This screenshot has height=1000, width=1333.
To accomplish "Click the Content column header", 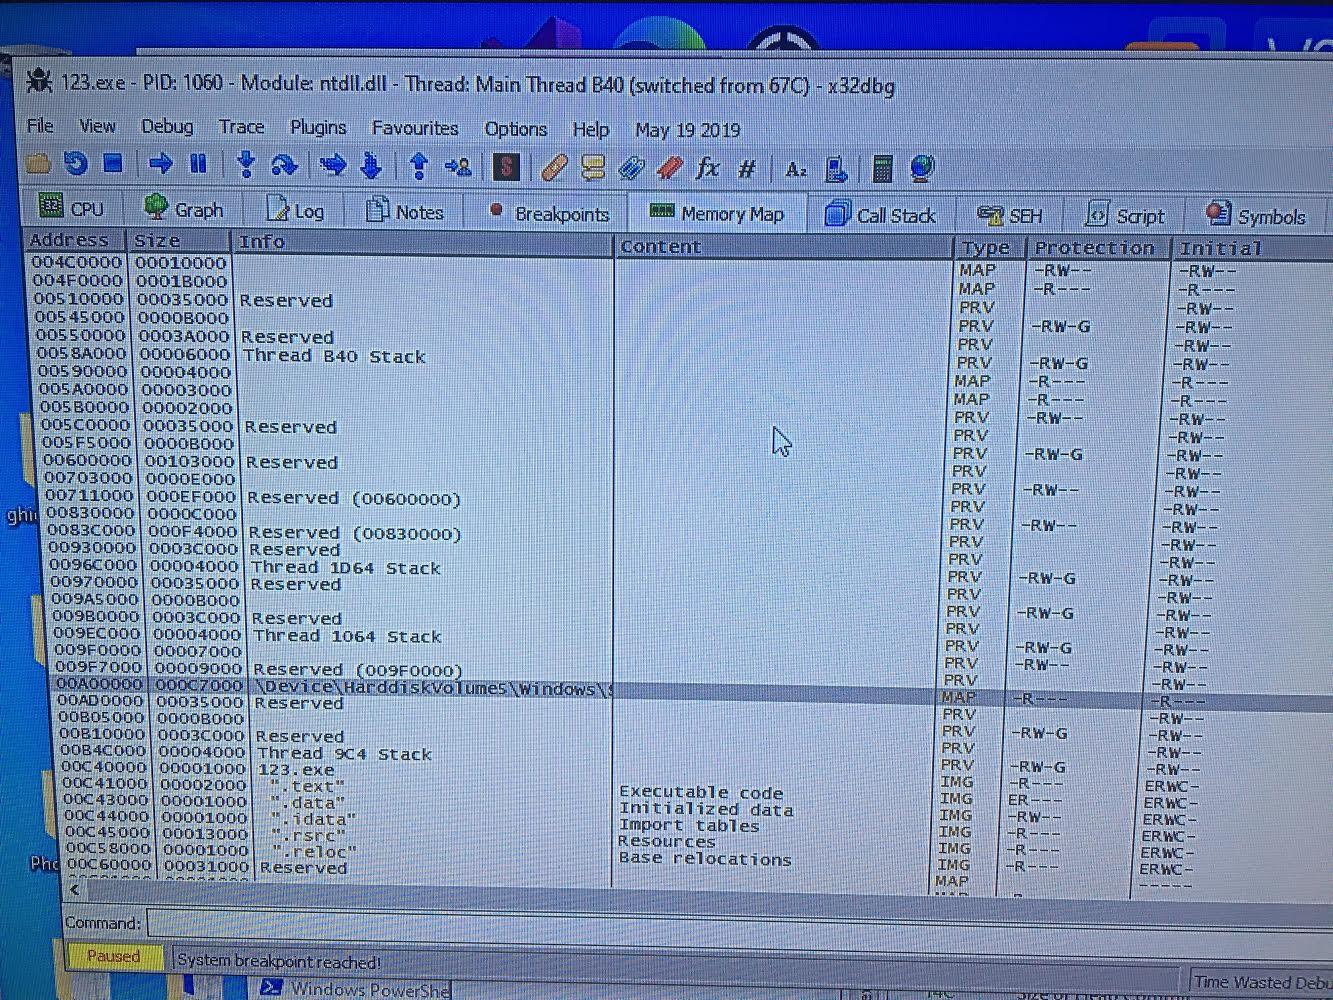I will (783, 247).
